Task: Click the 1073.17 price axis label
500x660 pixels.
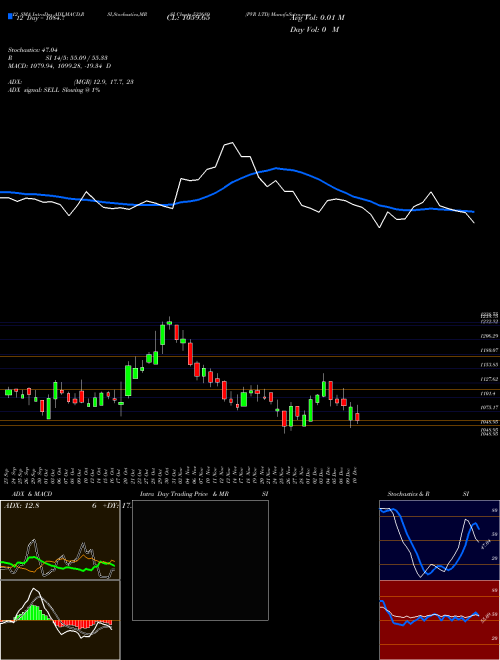Action: [489, 407]
